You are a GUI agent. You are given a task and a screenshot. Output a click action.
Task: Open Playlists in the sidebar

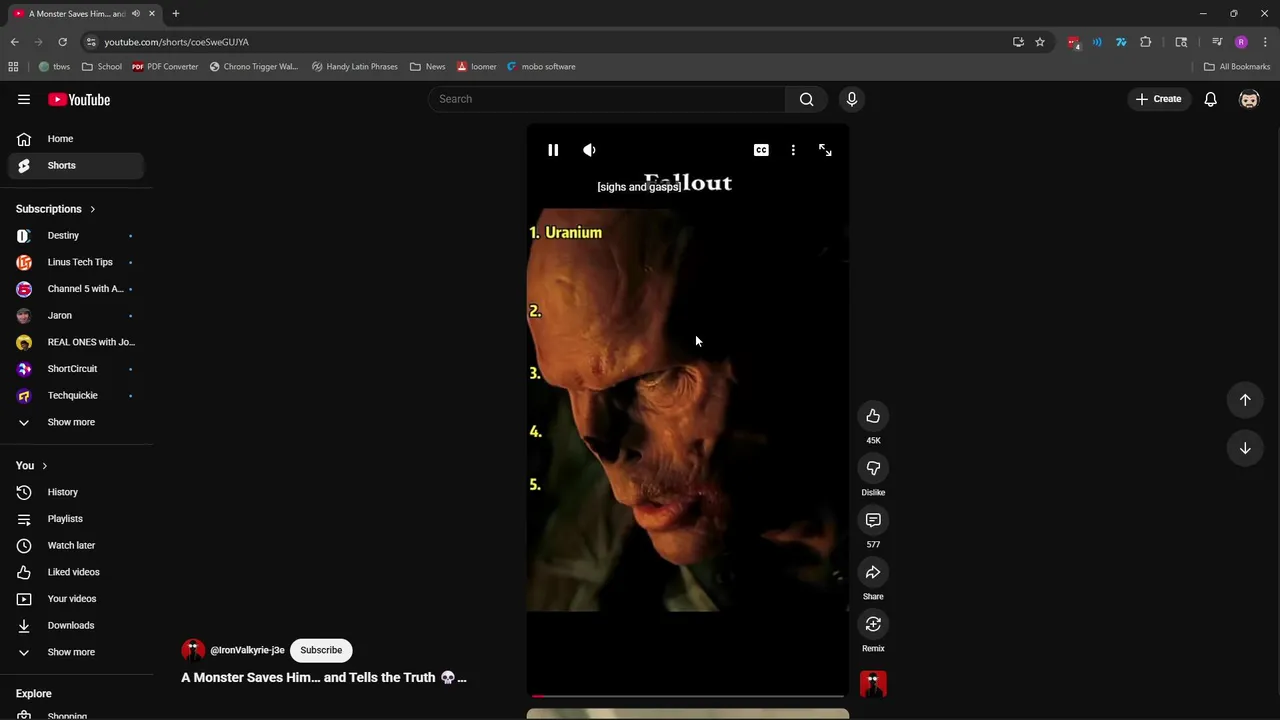click(76, 519)
